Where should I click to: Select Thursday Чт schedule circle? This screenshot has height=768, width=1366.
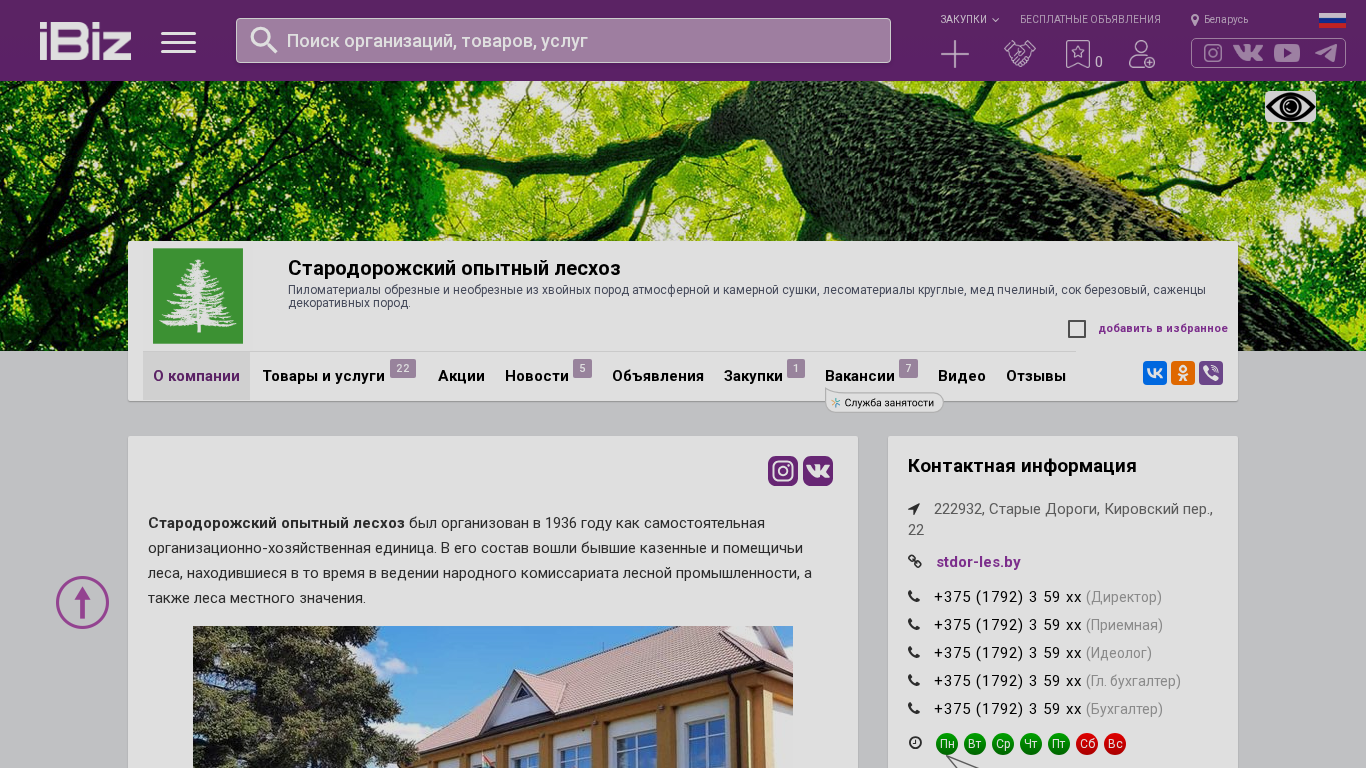coord(1031,744)
